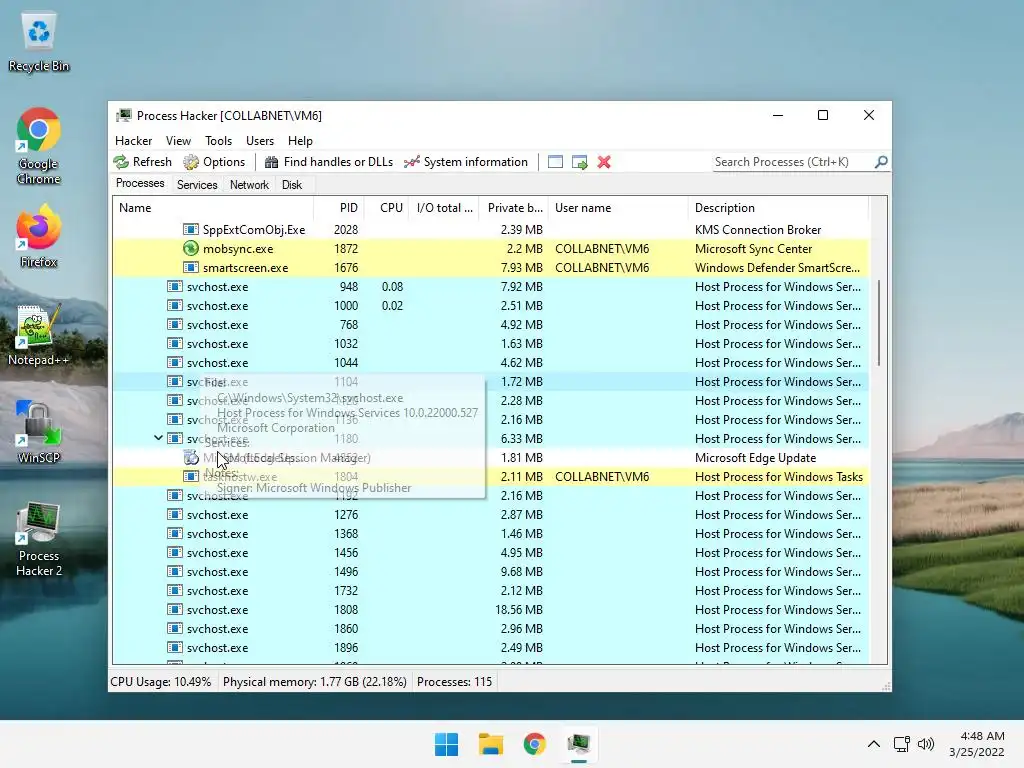Click icon of svchost.exe PID 1044
This screenshot has height=768, width=1024.
click(174, 362)
